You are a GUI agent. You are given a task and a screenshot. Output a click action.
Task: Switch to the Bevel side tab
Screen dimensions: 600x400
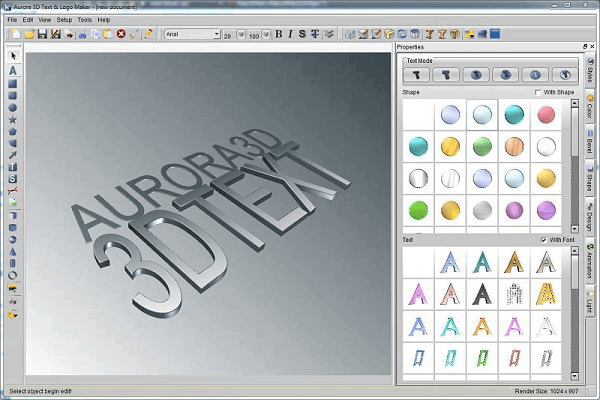(x=590, y=142)
